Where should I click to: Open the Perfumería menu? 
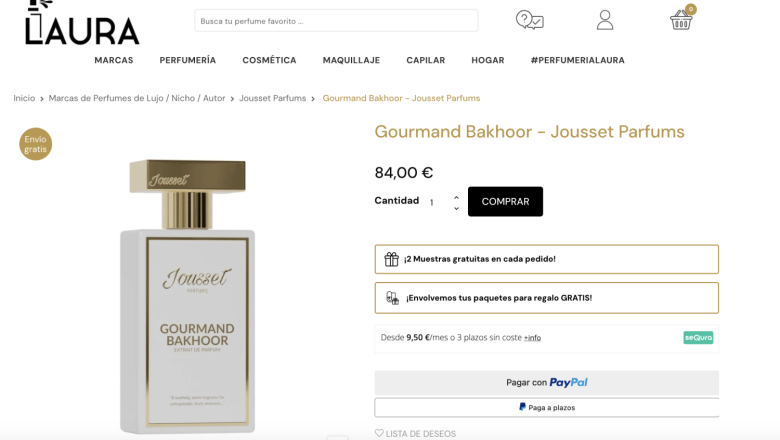point(188,60)
